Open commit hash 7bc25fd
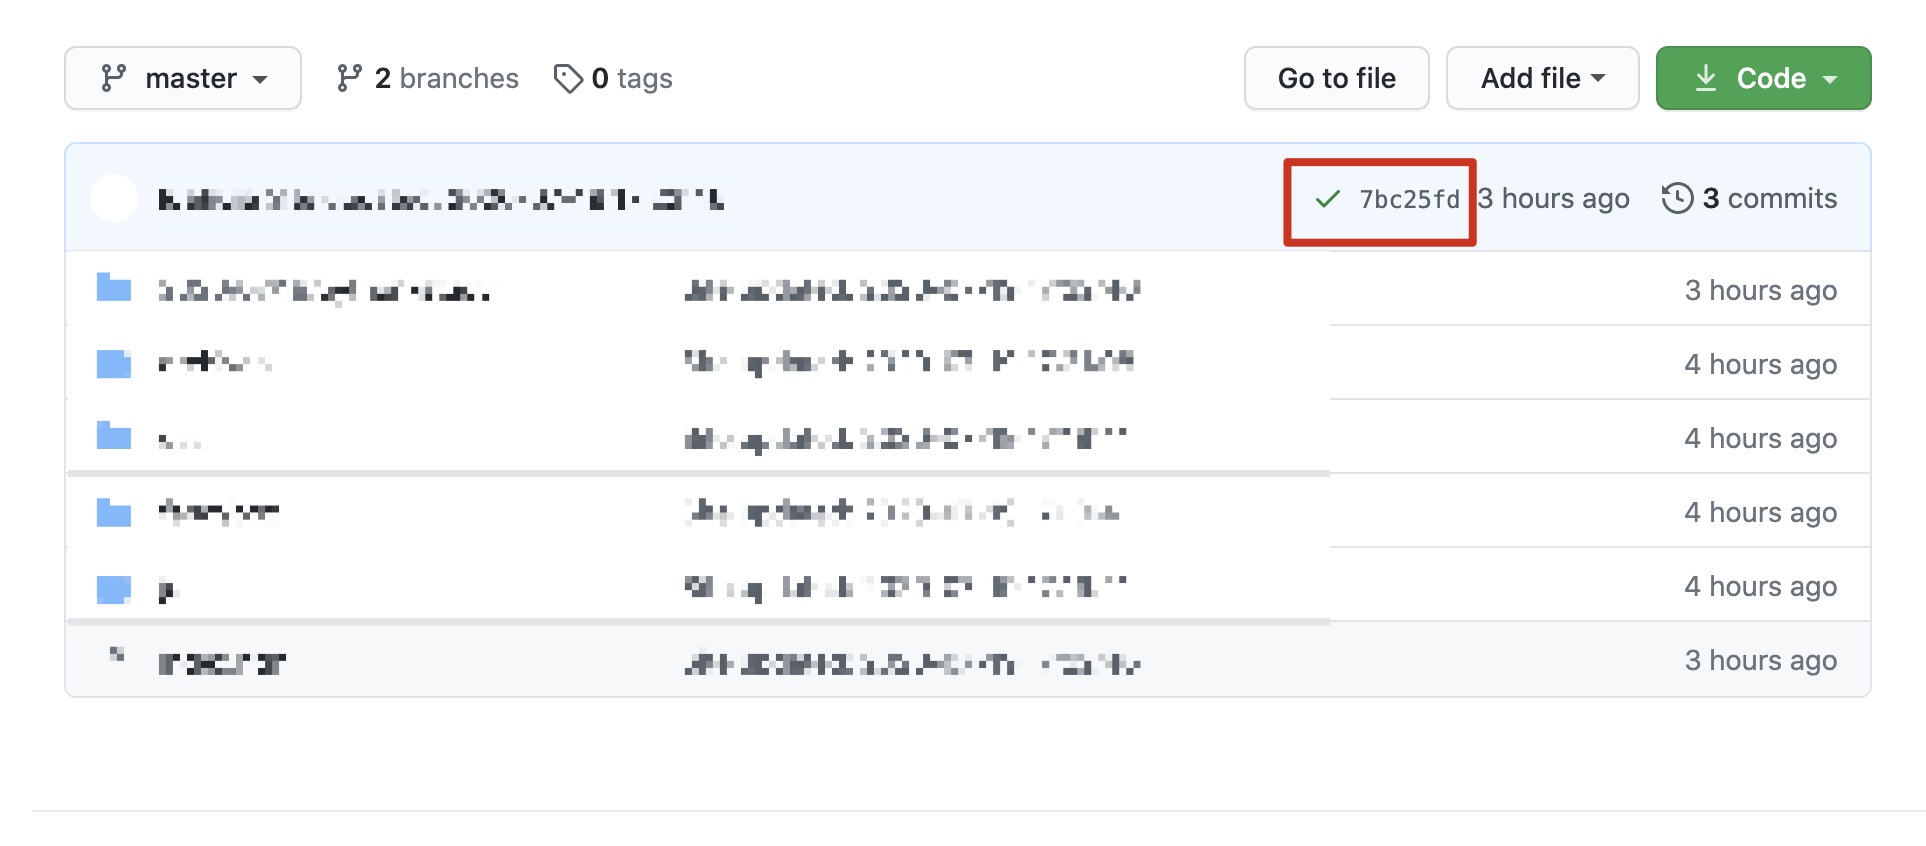 coord(1409,199)
